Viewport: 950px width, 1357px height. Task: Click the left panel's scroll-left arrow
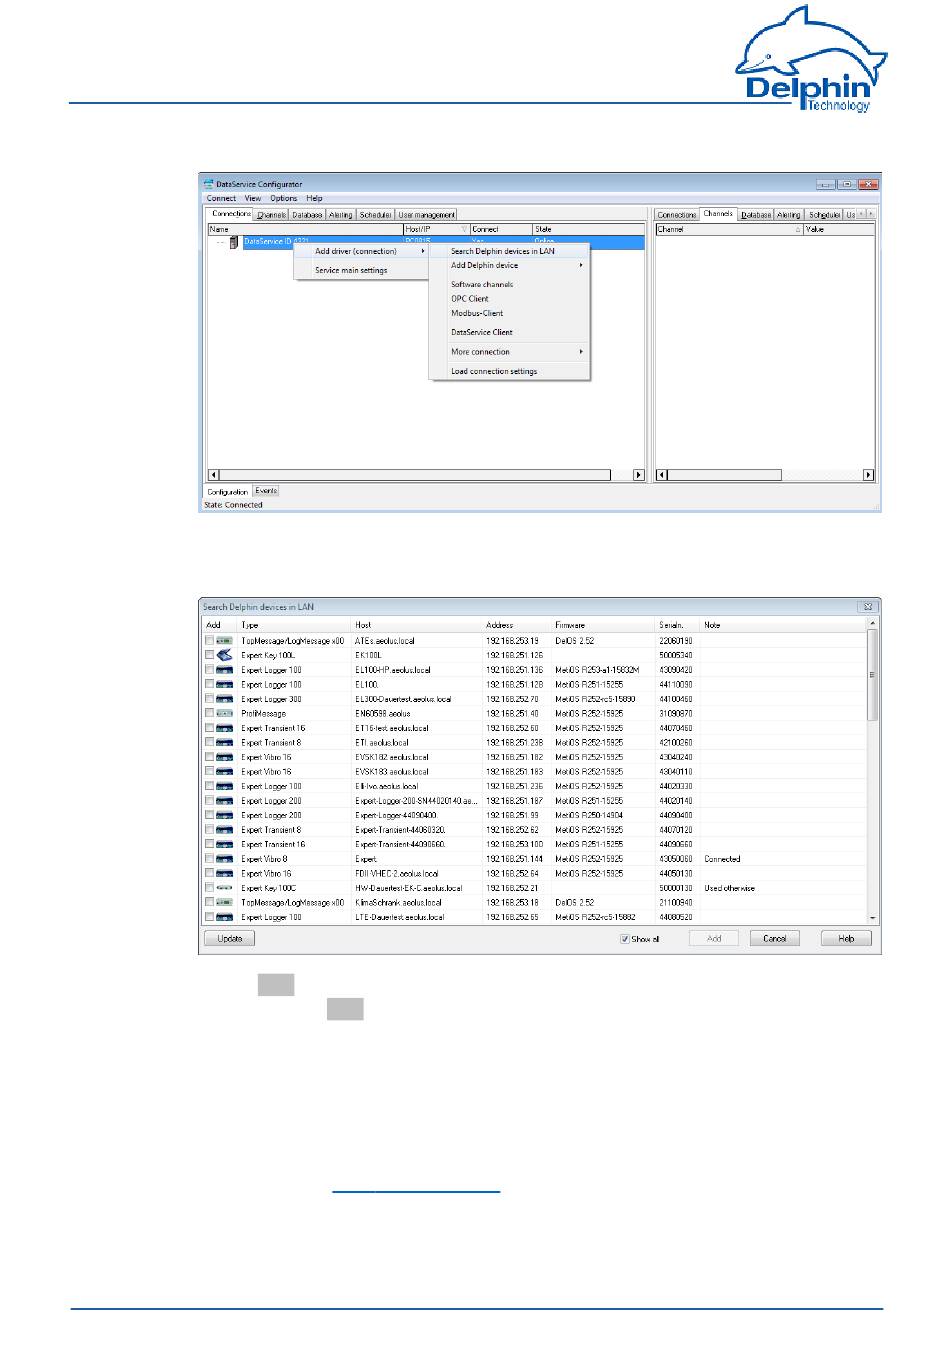click(213, 475)
